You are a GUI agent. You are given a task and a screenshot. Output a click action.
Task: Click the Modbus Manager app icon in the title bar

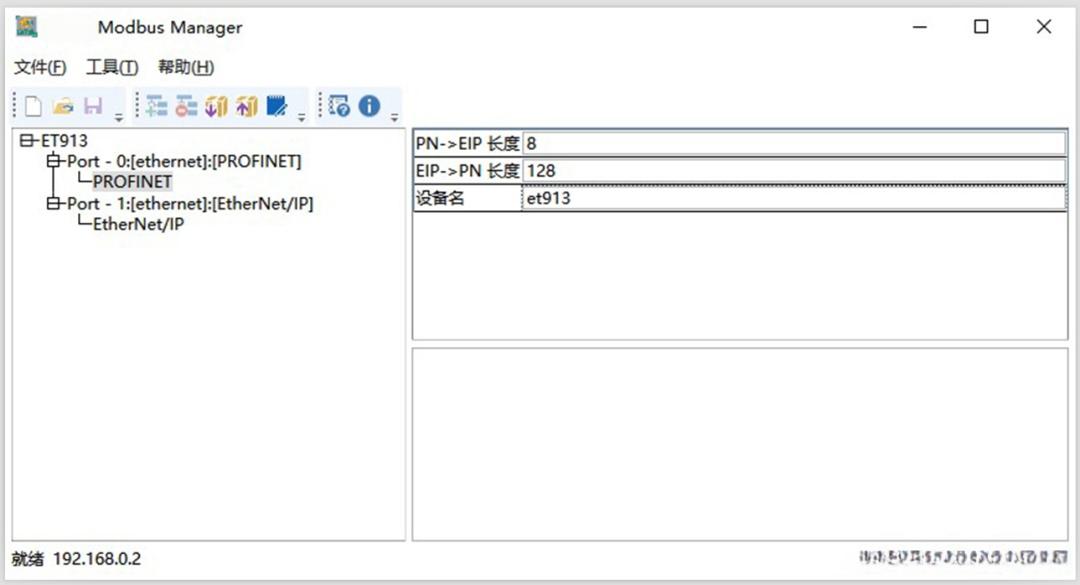coord(27,27)
